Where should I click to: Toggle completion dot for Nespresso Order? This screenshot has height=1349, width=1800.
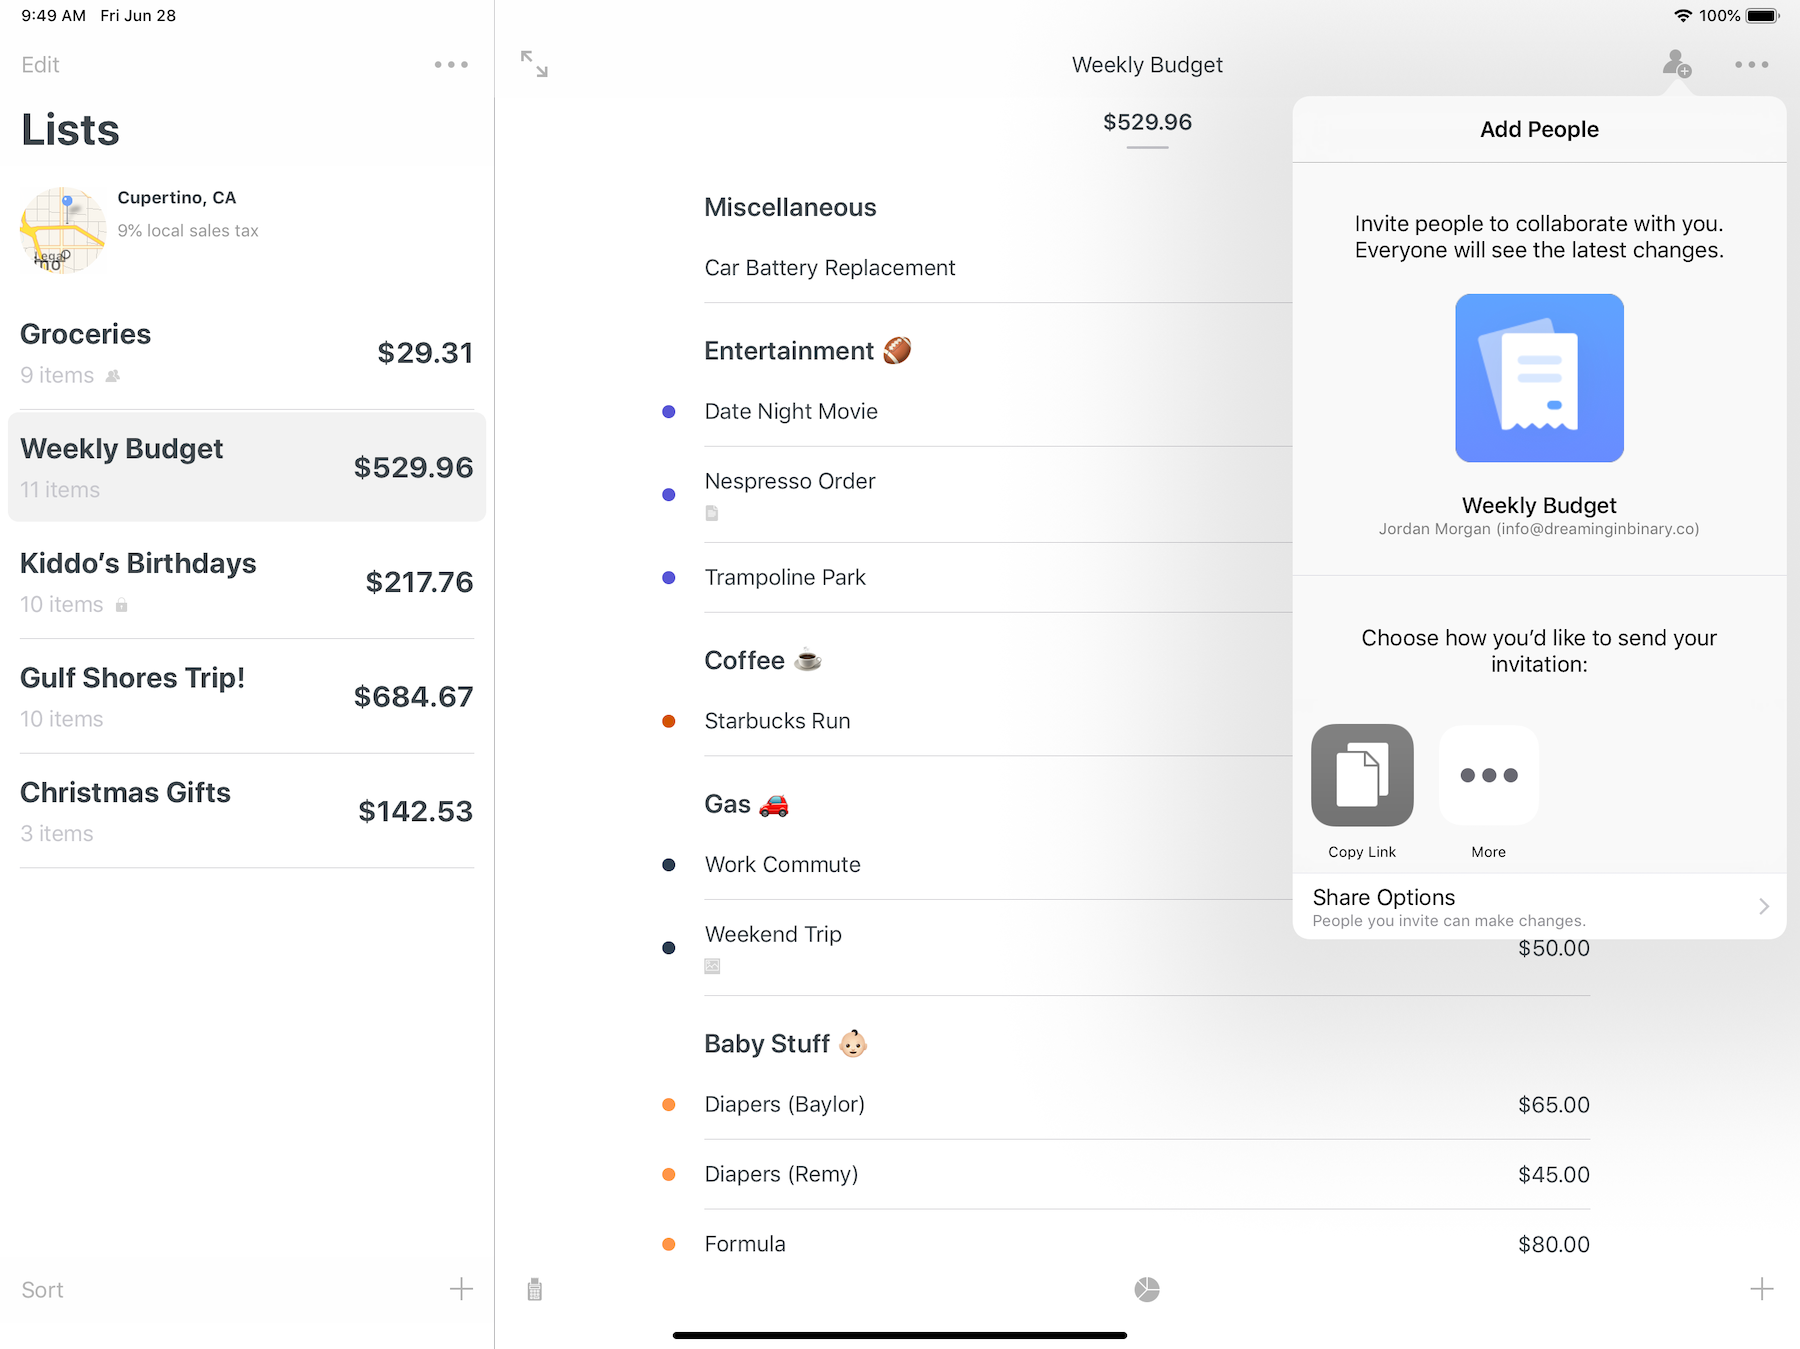669,495
